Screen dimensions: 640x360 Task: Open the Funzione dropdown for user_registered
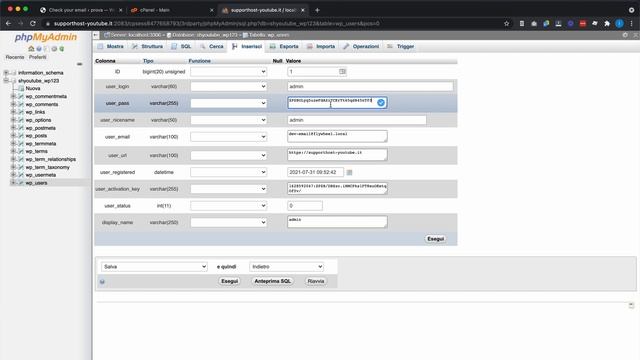[229, 172]
